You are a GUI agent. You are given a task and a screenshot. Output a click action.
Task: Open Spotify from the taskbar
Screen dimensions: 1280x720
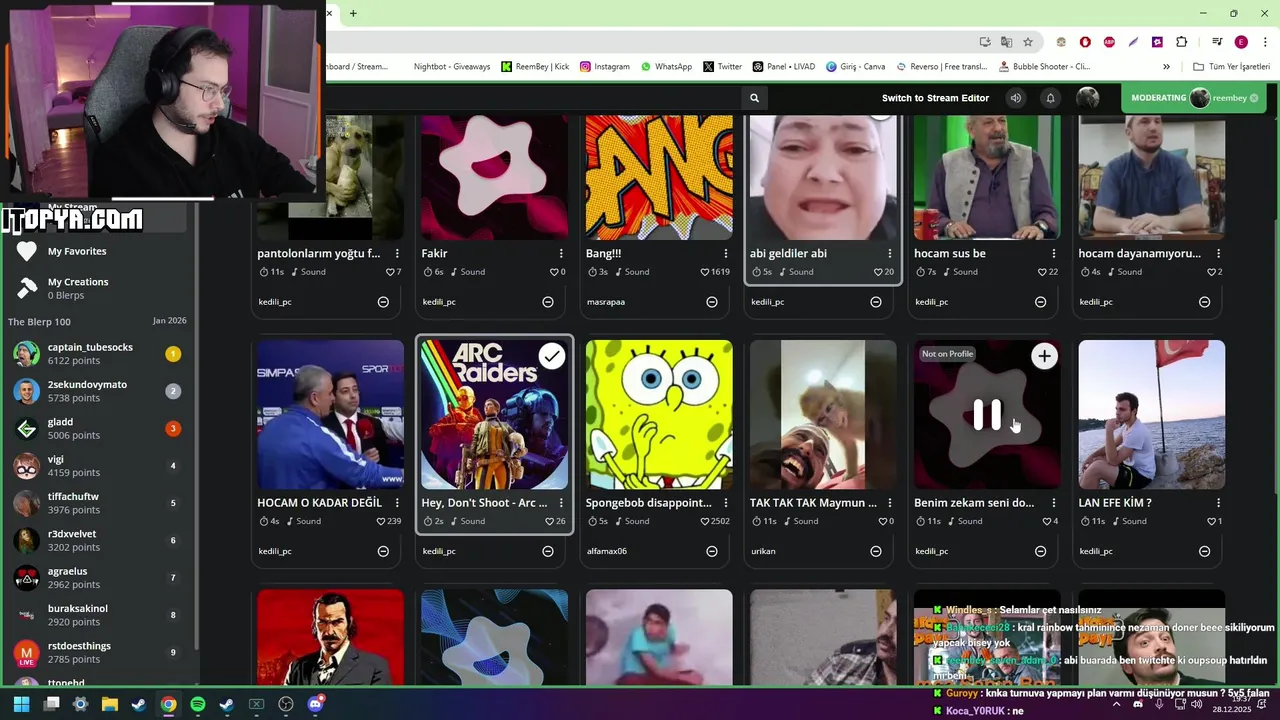pyautogui.click(x=198, y=704)
